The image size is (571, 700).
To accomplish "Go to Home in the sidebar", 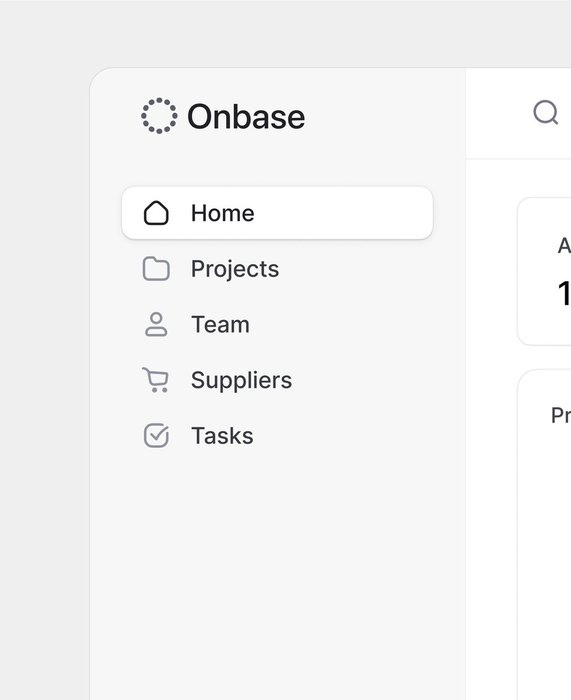I will (277, 213).
